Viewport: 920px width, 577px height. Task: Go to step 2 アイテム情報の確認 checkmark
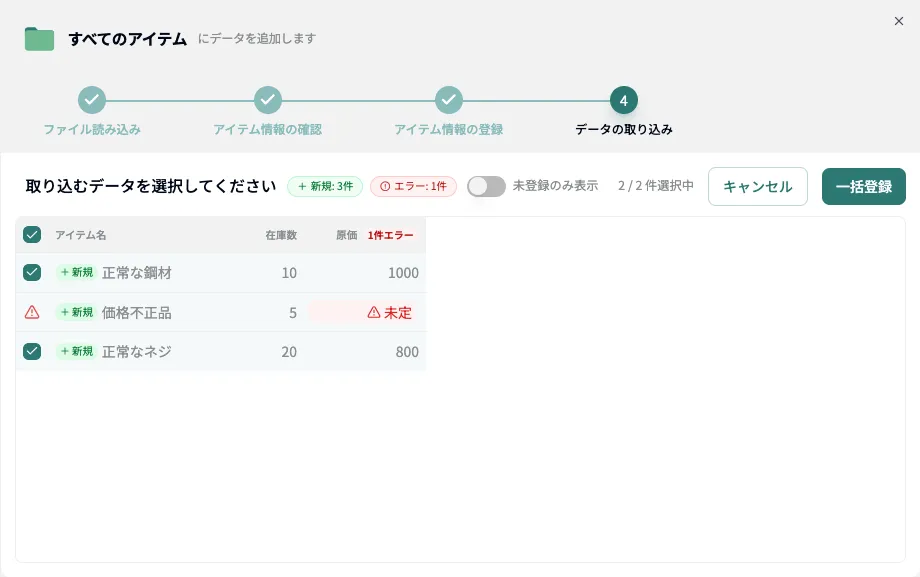268,100
